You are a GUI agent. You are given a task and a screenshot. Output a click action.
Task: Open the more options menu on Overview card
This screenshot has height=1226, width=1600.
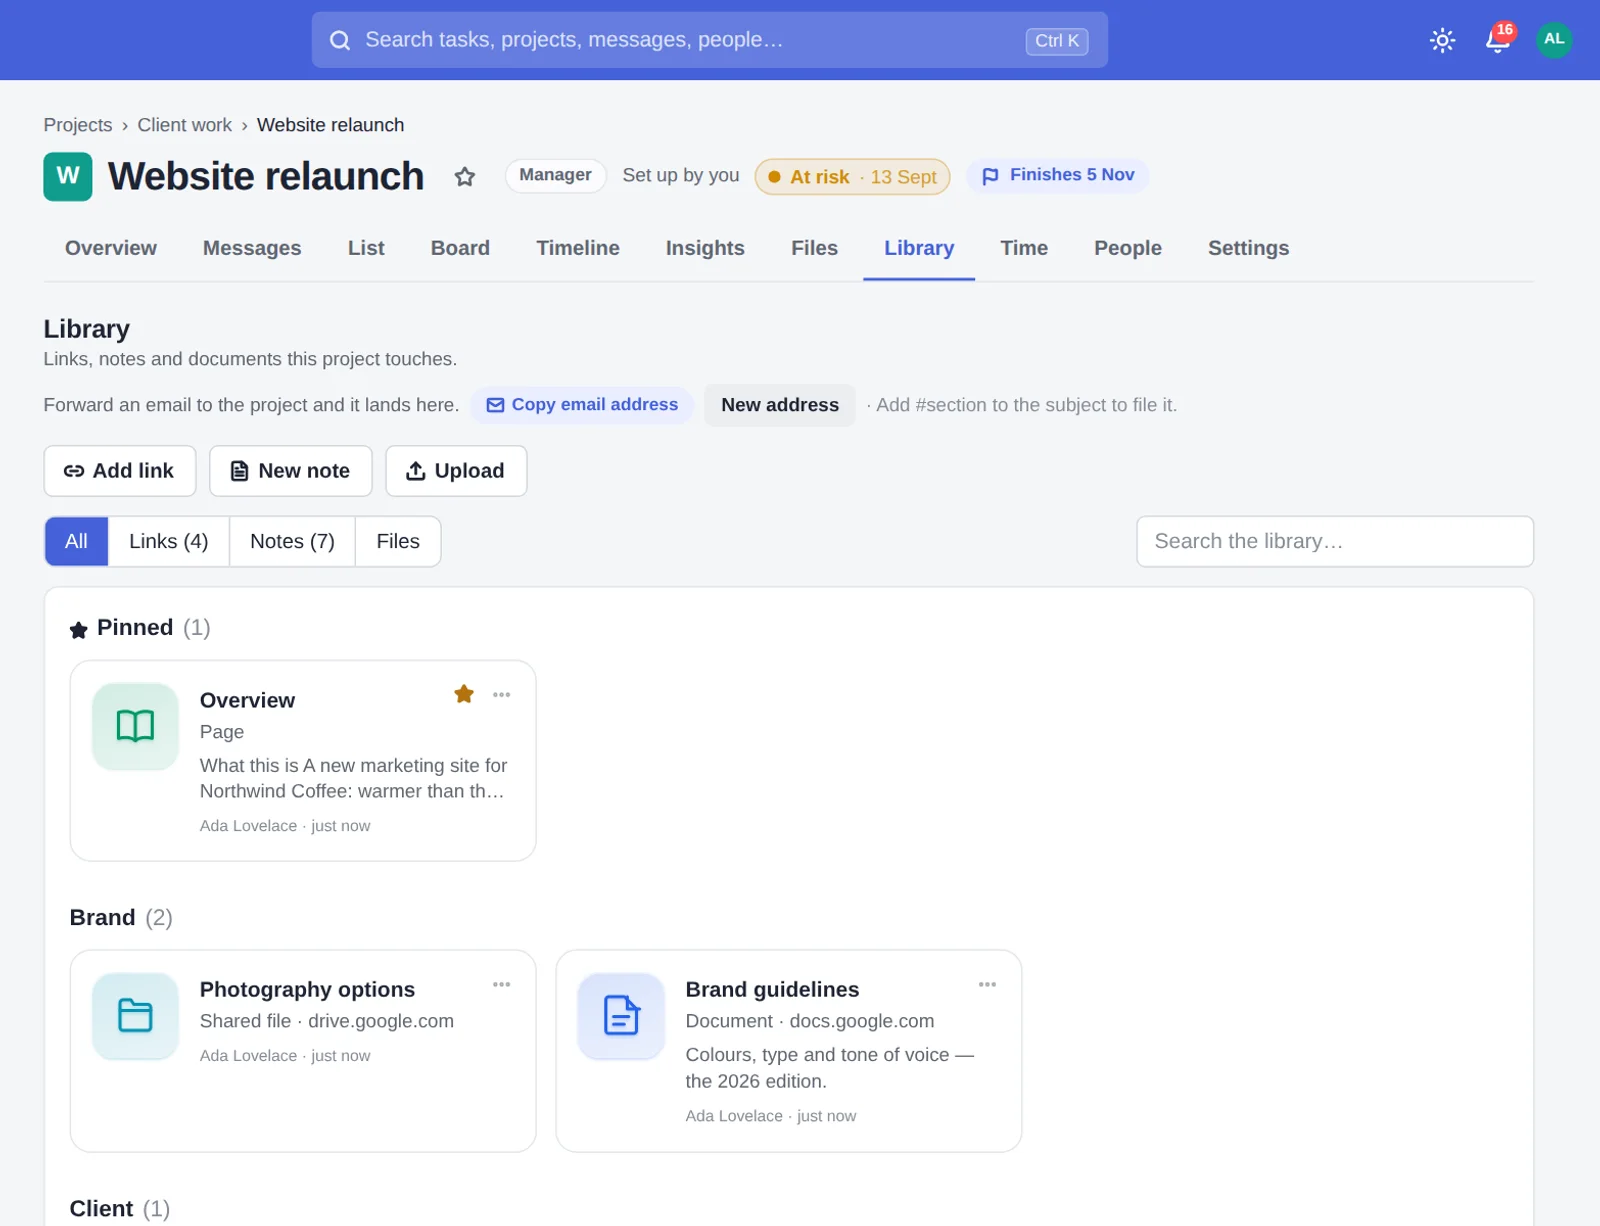(x=502, y=694)
